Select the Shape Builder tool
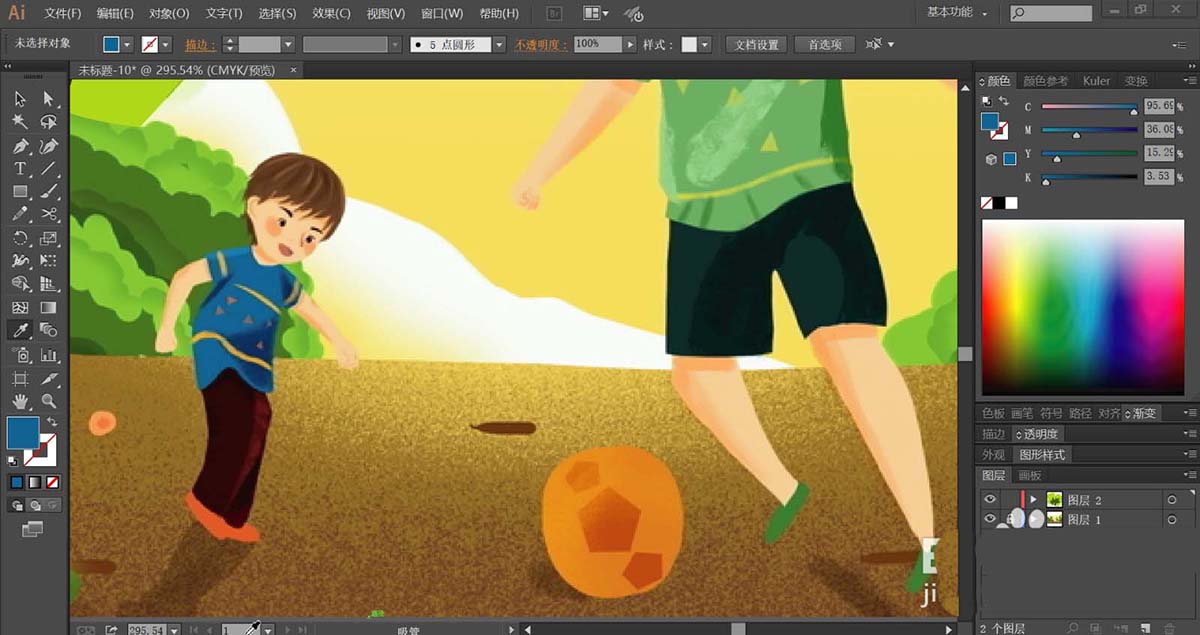This screenshot has width=1200, height=635. pos(20,284)
